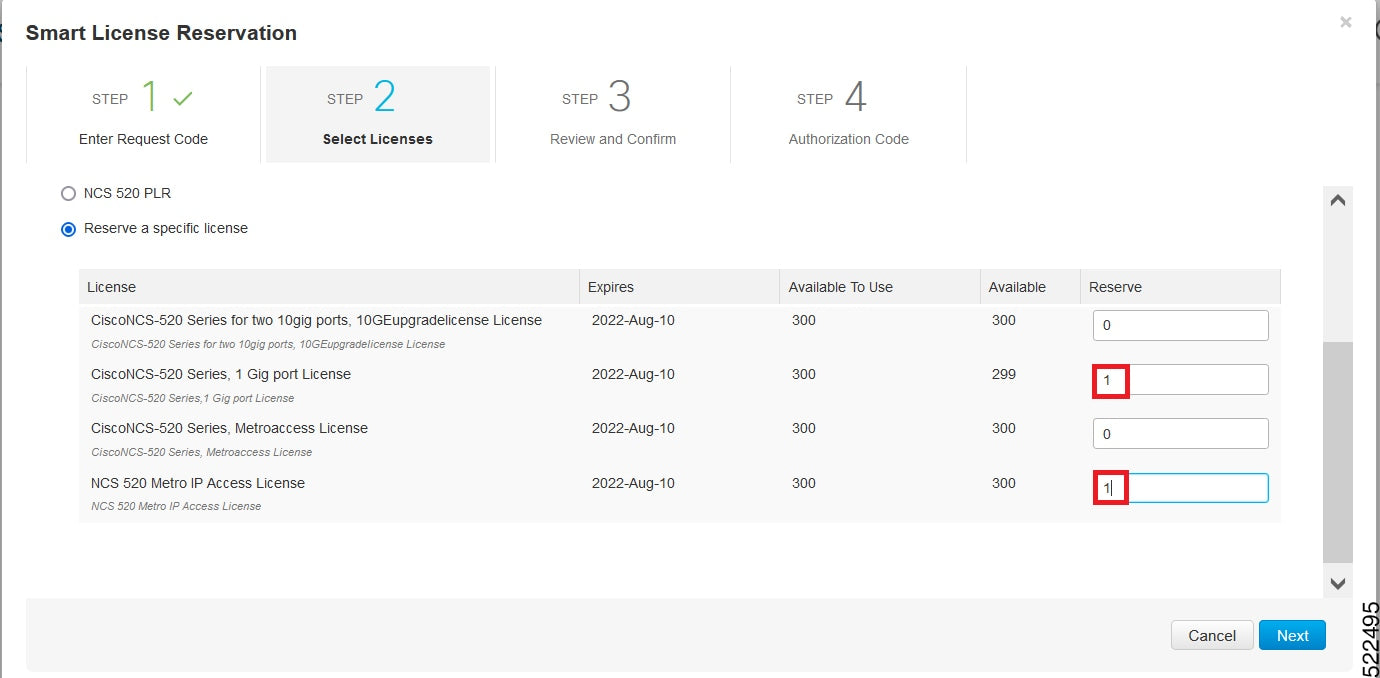Screen dimensions: 1380x678
Task: Focus Reserve field for 10GE upgrade license
Action: pos(1180,325)
